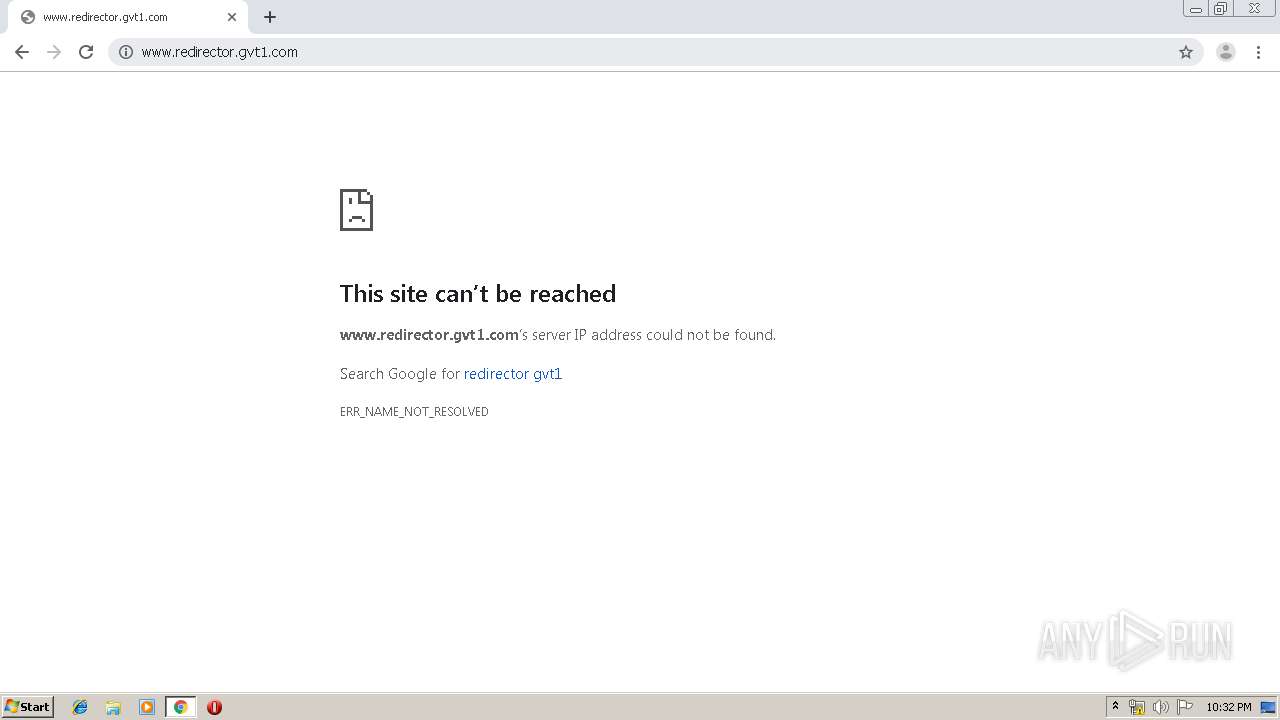Screen dimensions: 1280x720
Task: Click Show desktop button in tray corner
Action: point(1269,707)
